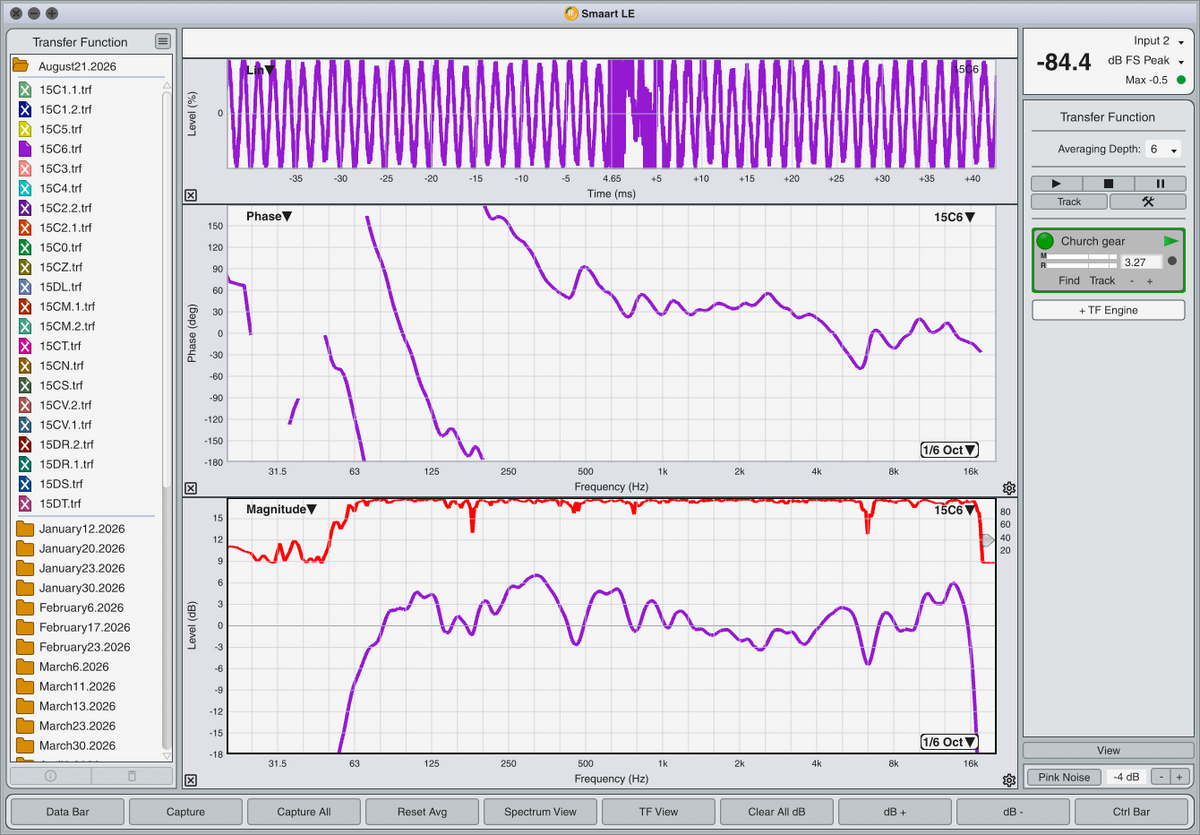The image size is (1200, 835).
Task: Close the impulse response plot pane
Action: click(191, 196)
